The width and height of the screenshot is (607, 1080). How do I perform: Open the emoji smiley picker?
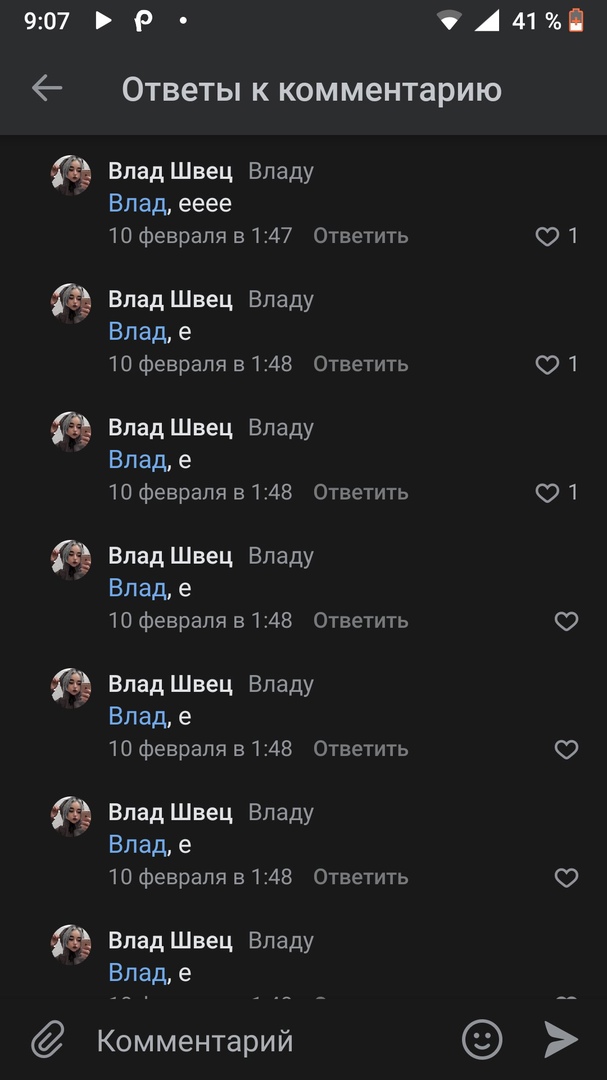point(482,1040)
